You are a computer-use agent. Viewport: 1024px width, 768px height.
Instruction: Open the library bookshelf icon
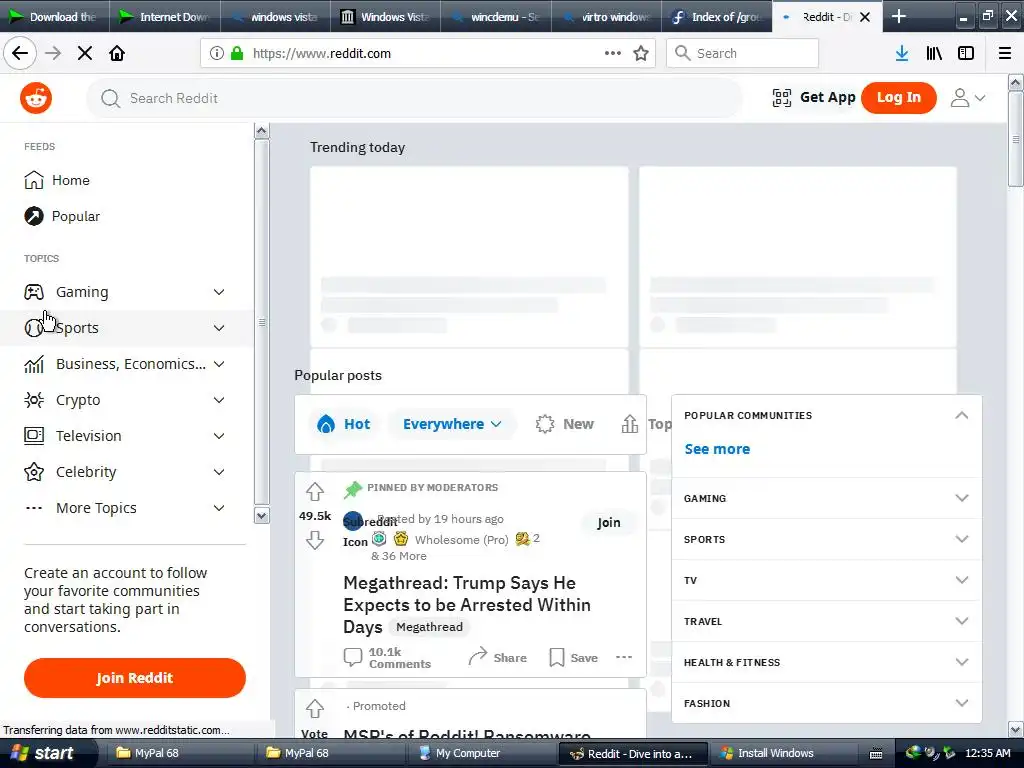point(934,53)
